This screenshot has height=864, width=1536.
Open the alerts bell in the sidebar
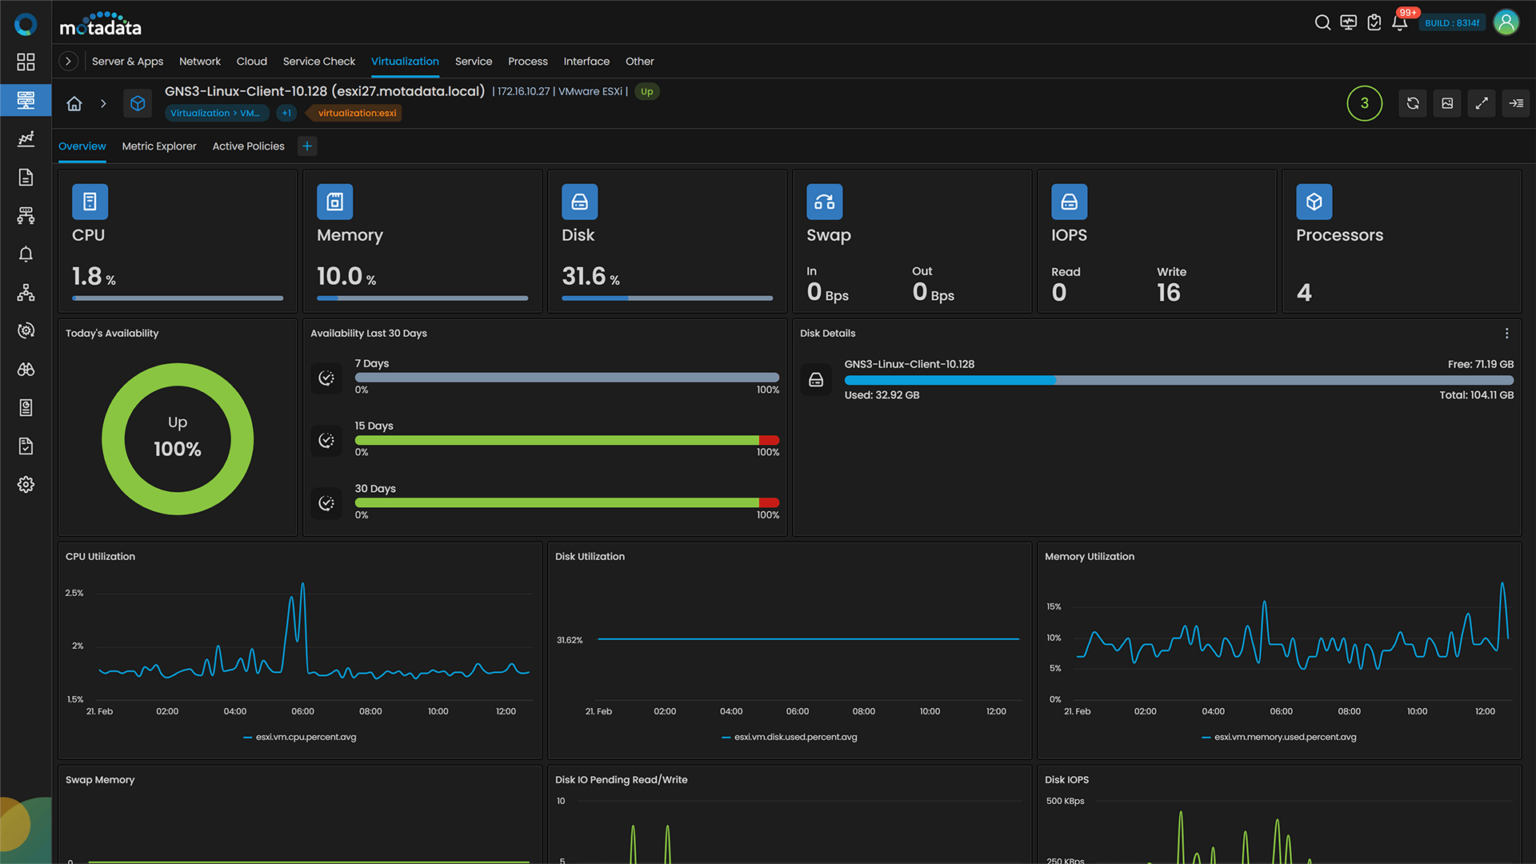pyautogui.click(x=26, y=253)
